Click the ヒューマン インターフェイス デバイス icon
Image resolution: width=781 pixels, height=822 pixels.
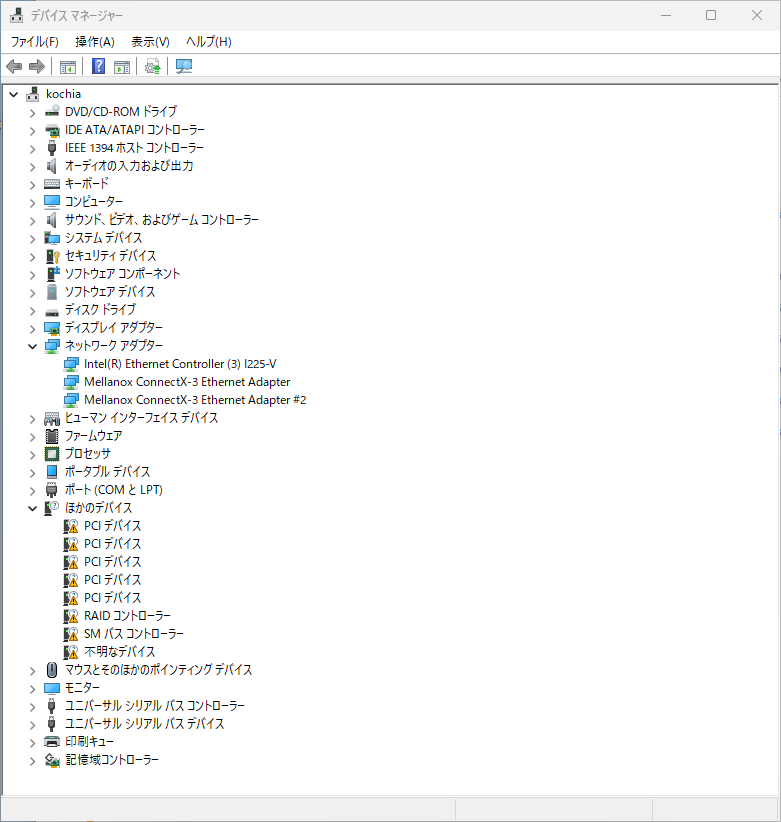click(x=52, y=418)
